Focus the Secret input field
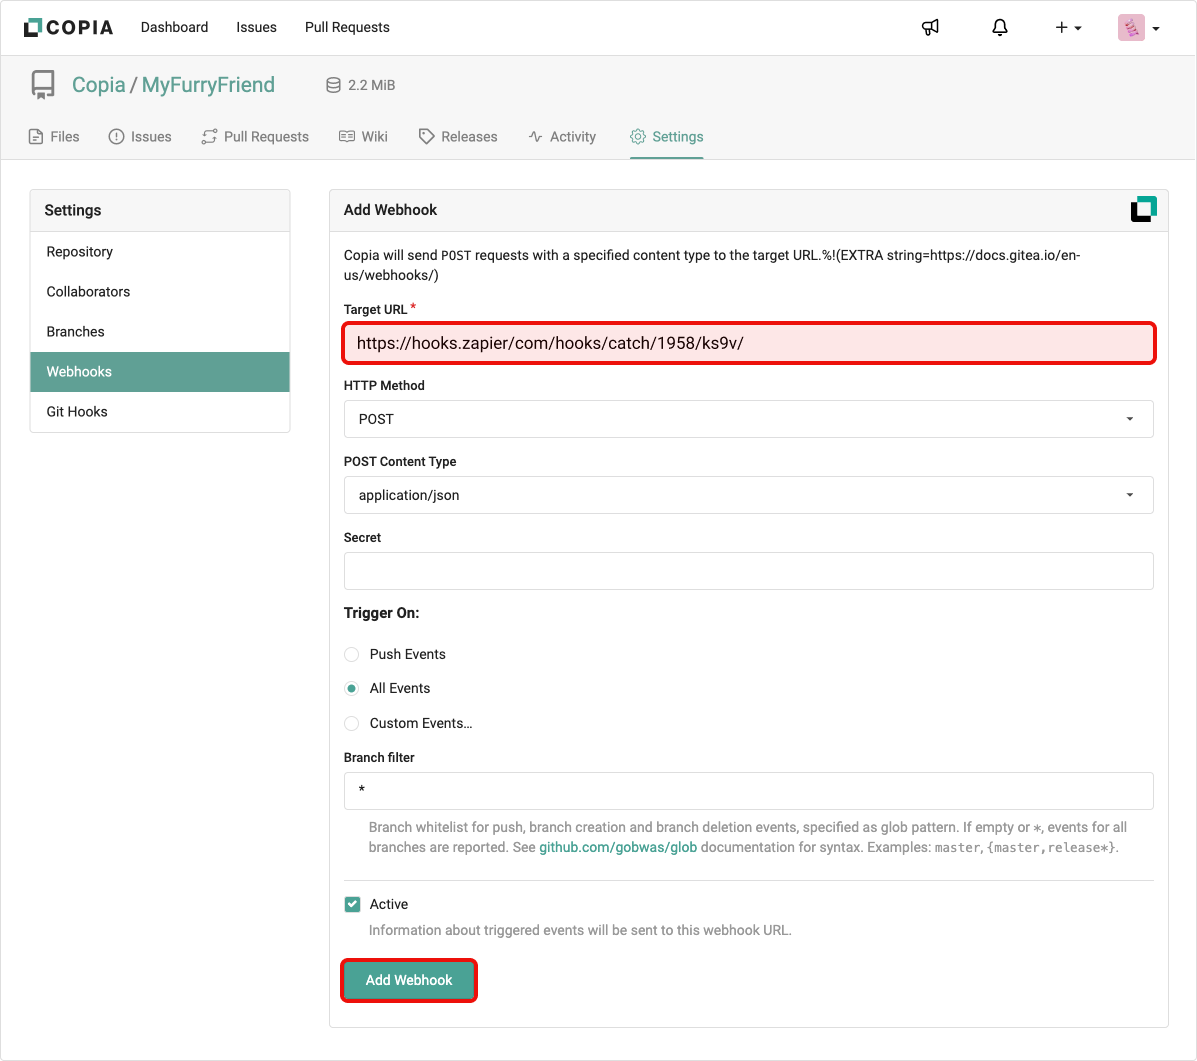This screenshot has width=1197, height=1061. pos(748,571)
